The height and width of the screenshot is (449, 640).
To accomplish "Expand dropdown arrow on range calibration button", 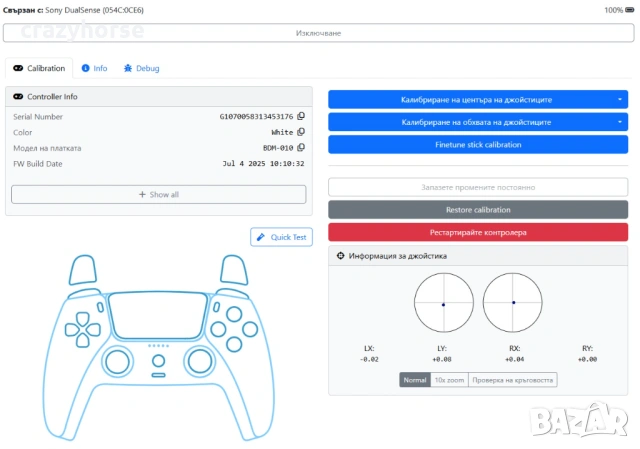I will 620,122.
